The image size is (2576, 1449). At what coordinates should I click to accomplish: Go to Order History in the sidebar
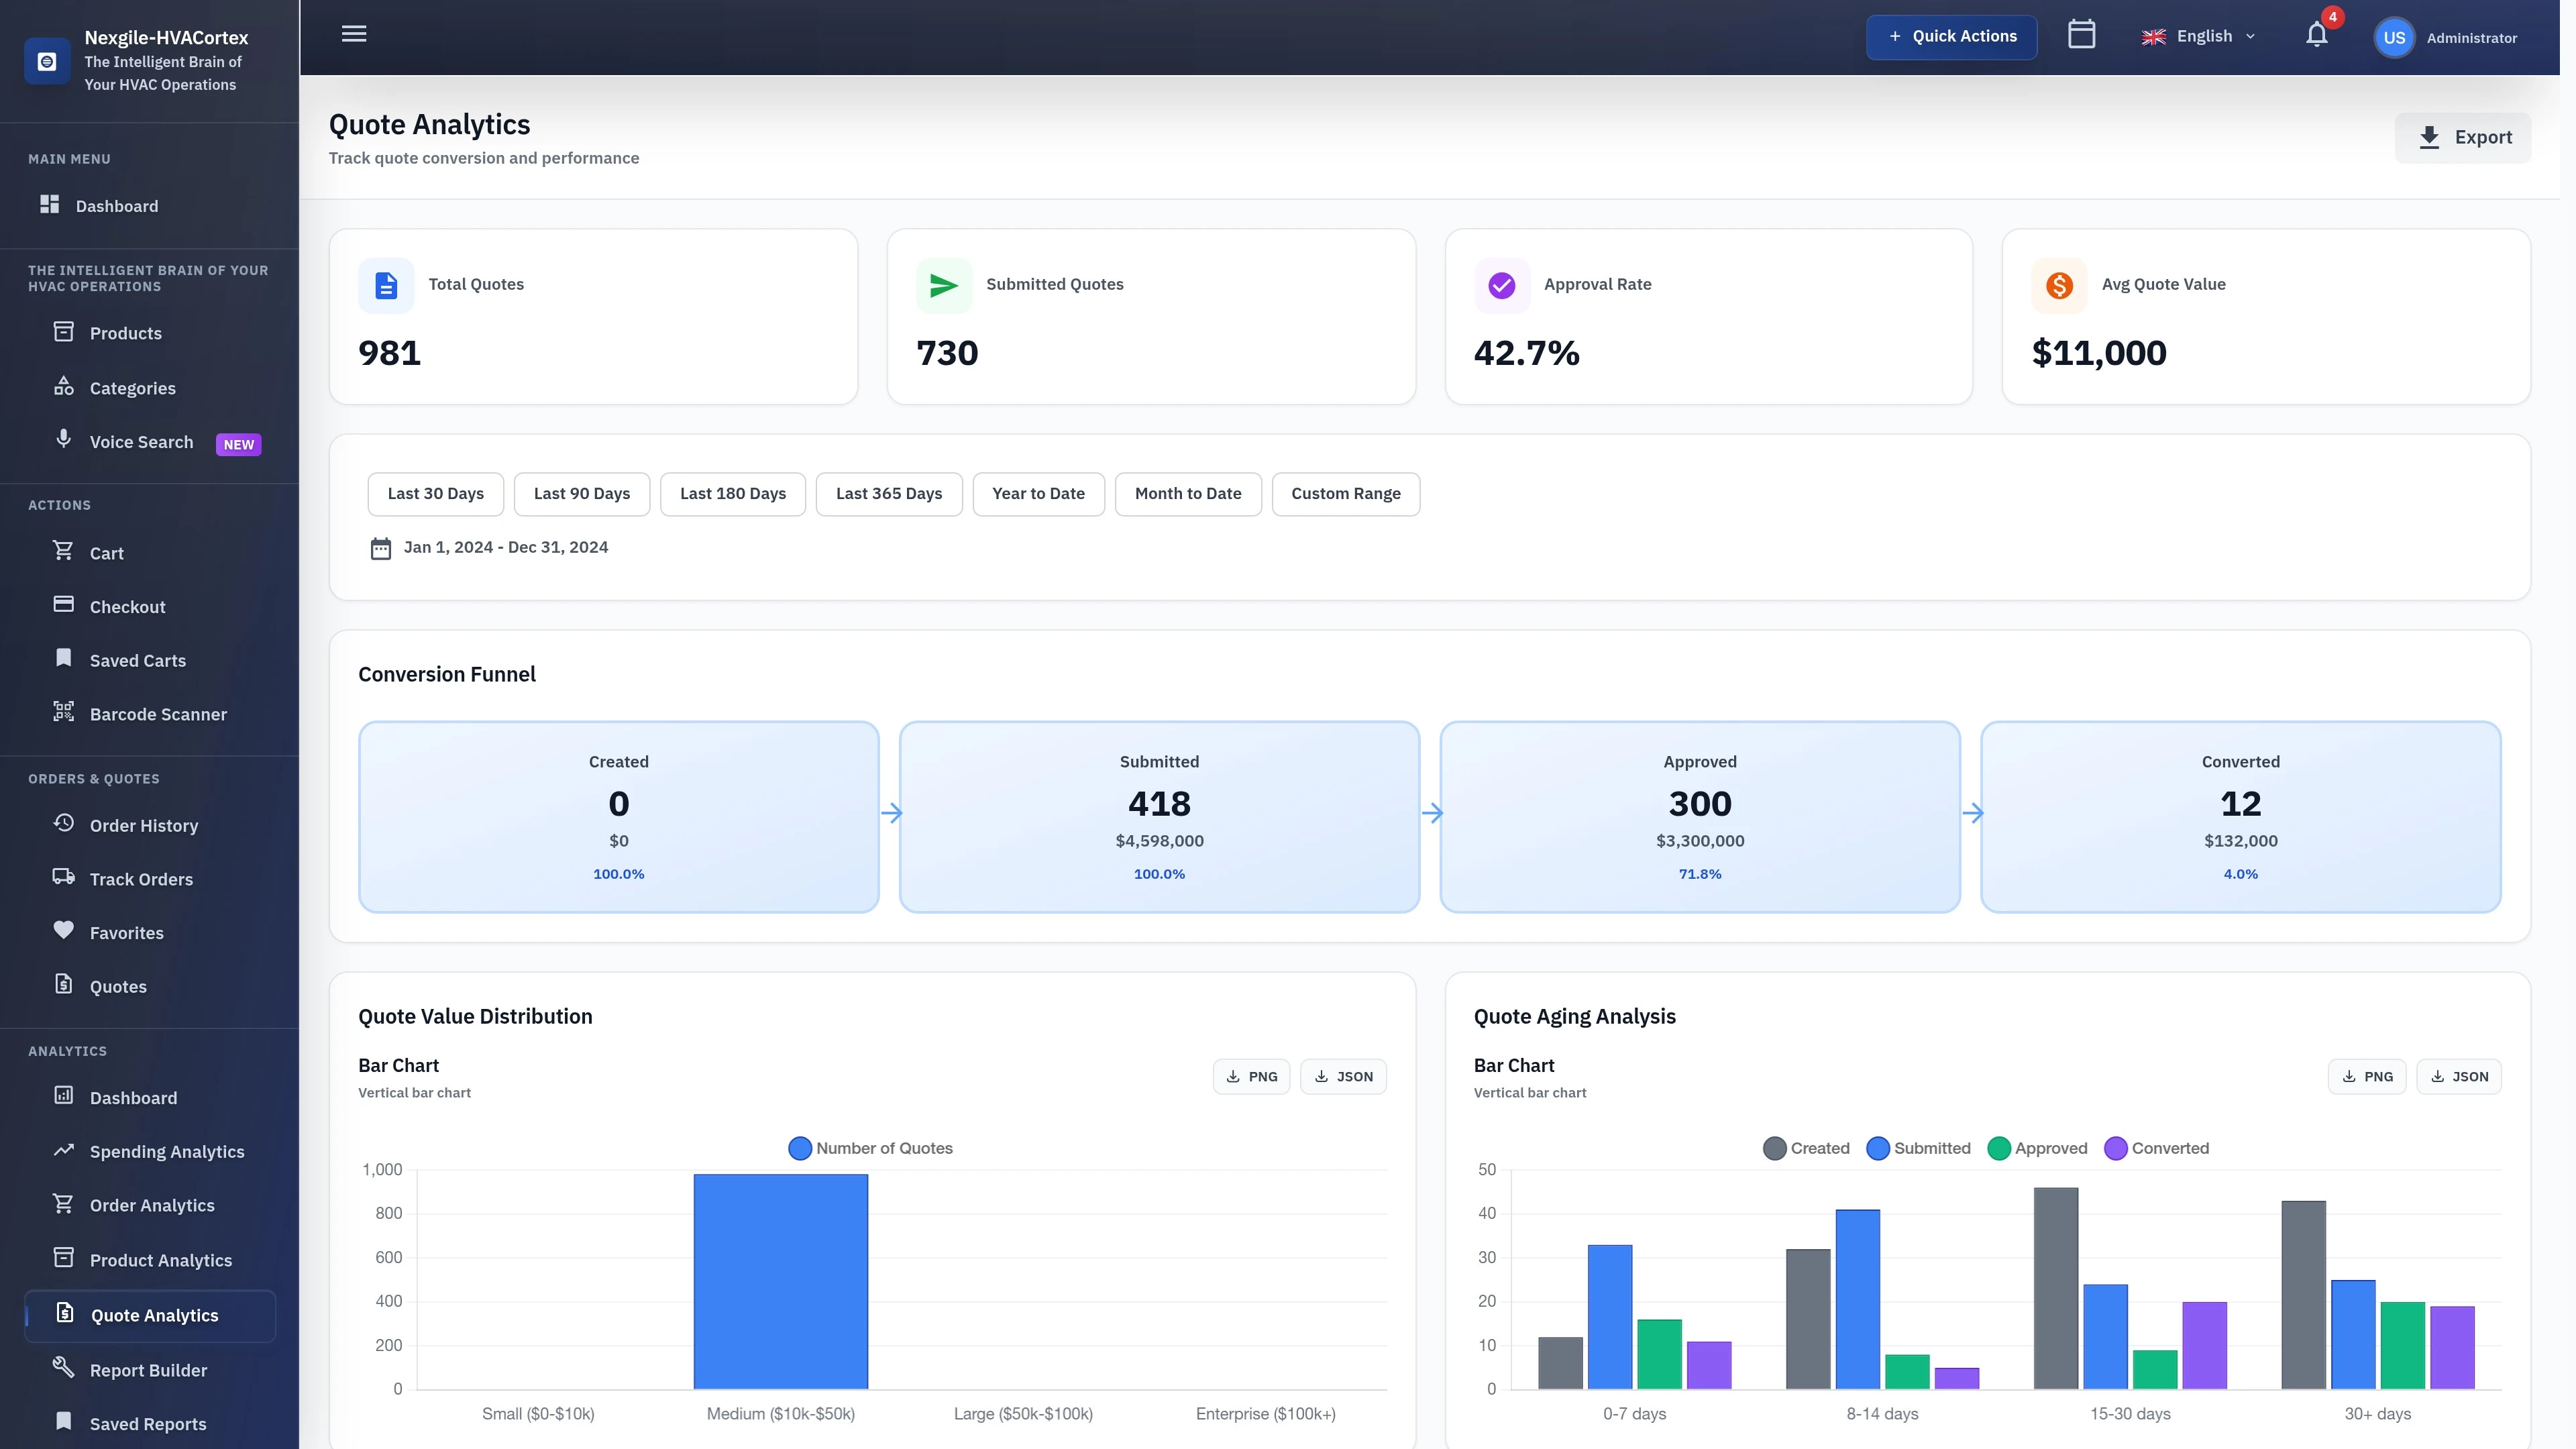point(144,825)
